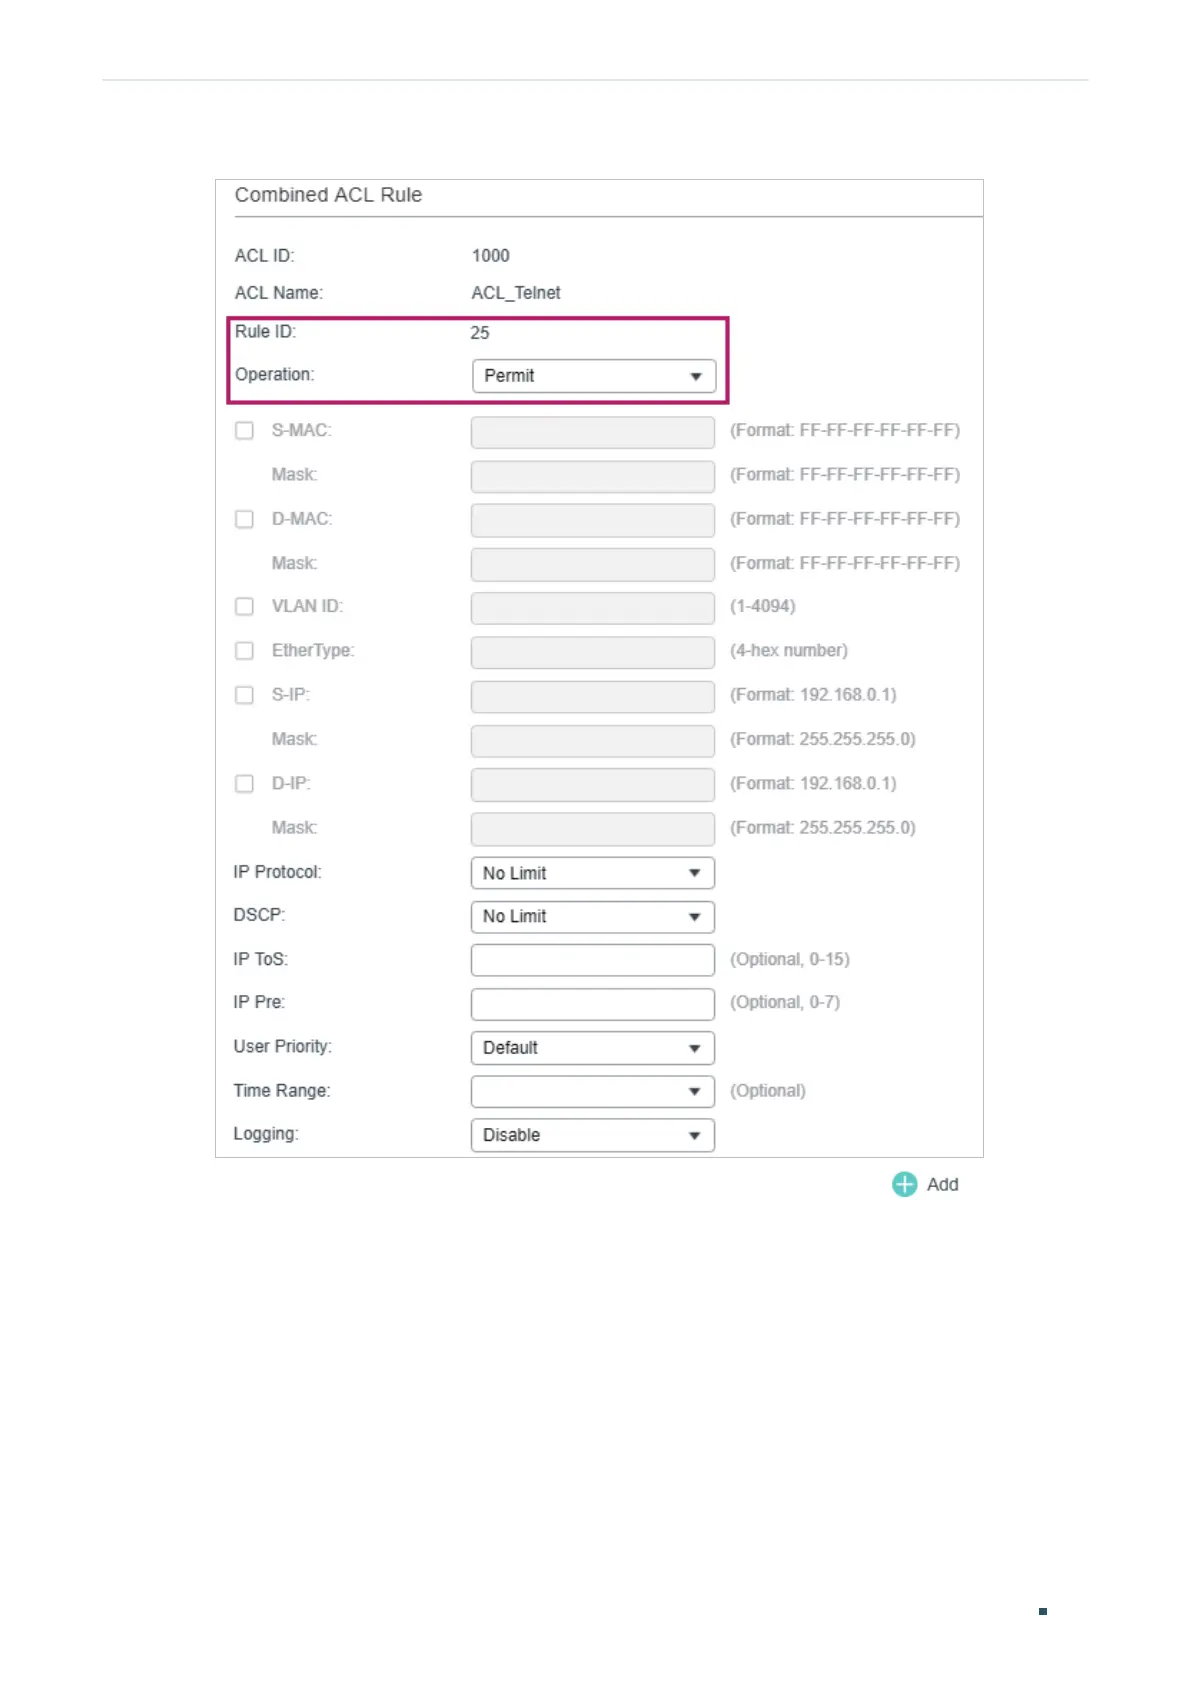The width and height of the screenshot is (1191, 1684).
Task: Enable the D-MAC checkbox
Action: click(x=244, y=519)
